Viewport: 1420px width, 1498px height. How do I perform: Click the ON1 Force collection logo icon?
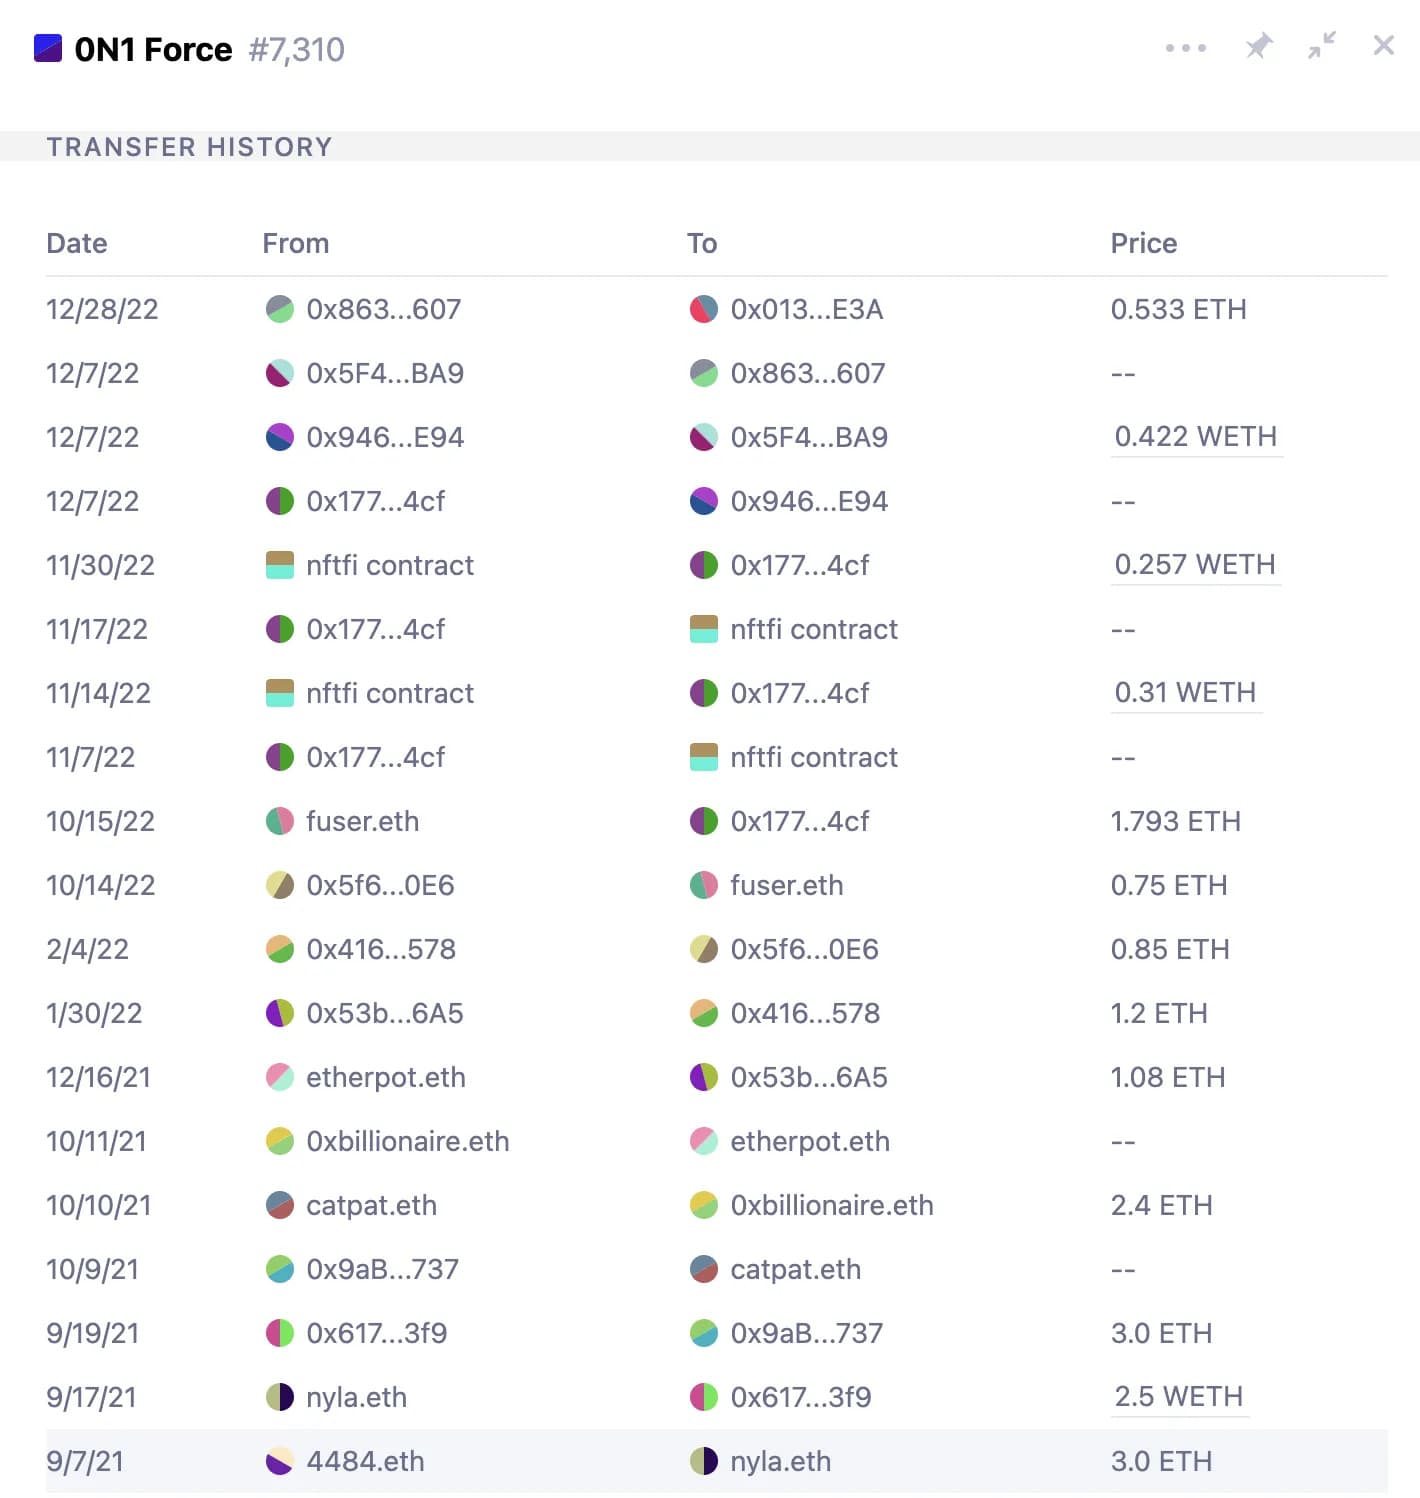(48, 49)
